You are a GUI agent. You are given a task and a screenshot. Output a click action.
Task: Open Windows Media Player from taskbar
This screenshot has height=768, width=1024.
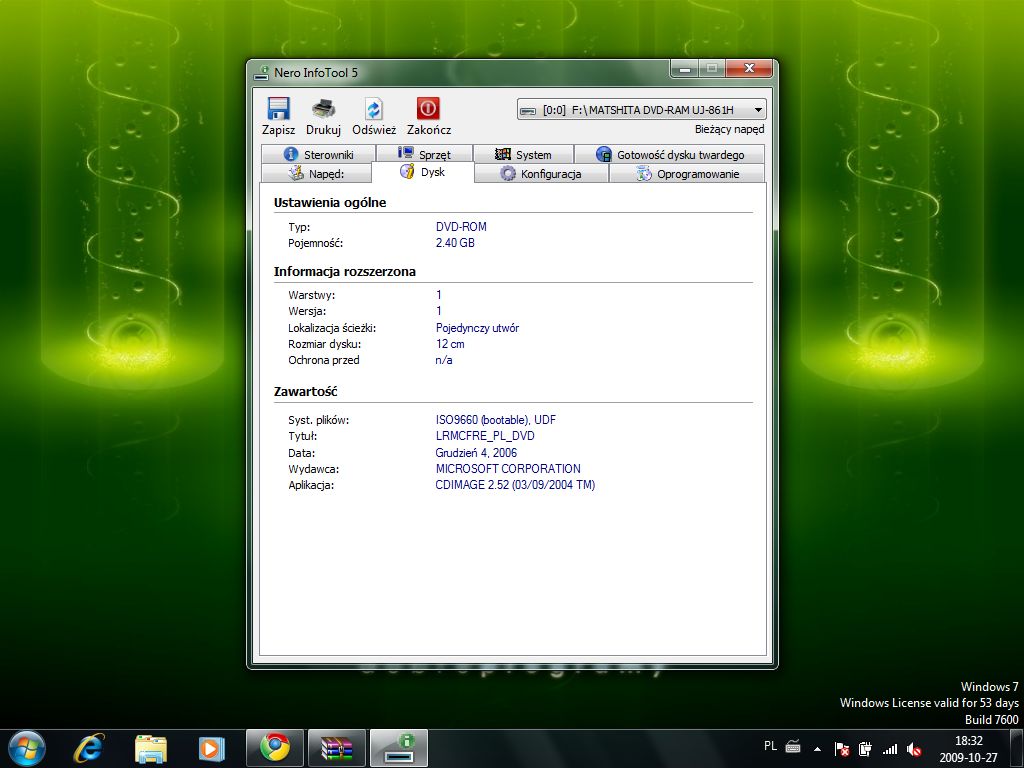(x=212, y=748)
